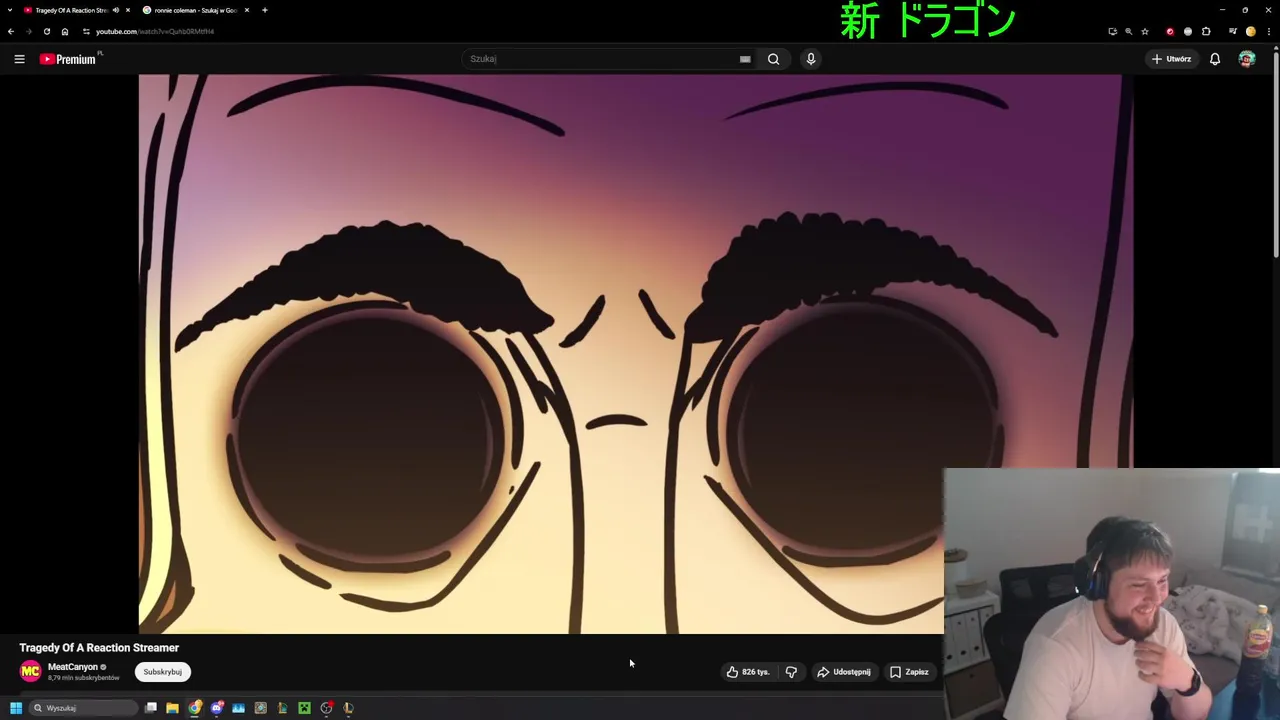The width and height of the screenshot is (1280, 720).
Task: Open Chrome three-dot menu
Action: click(1268, 31)
